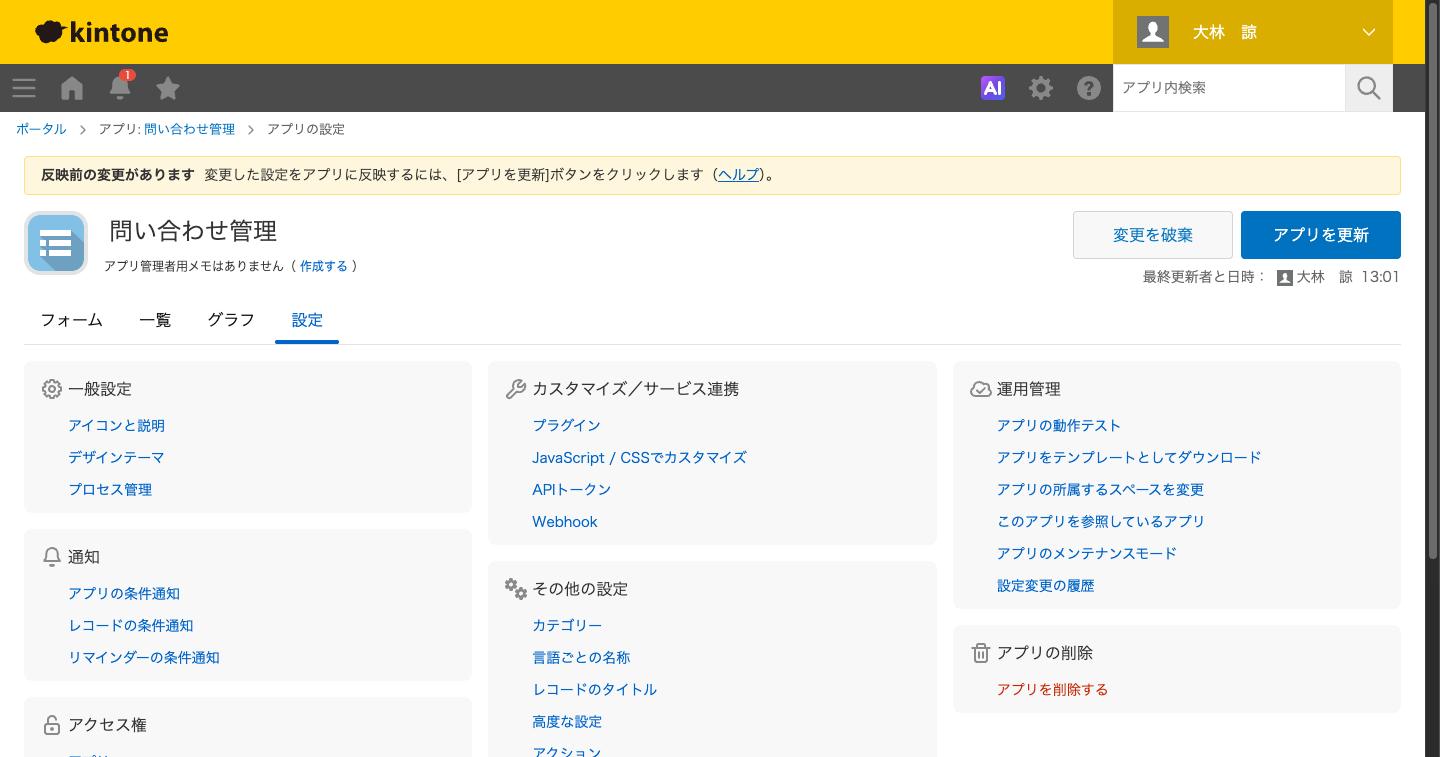Click the アプリの削除 trash icon
This screenshot has height=757, width=1440.
[981, 653]
